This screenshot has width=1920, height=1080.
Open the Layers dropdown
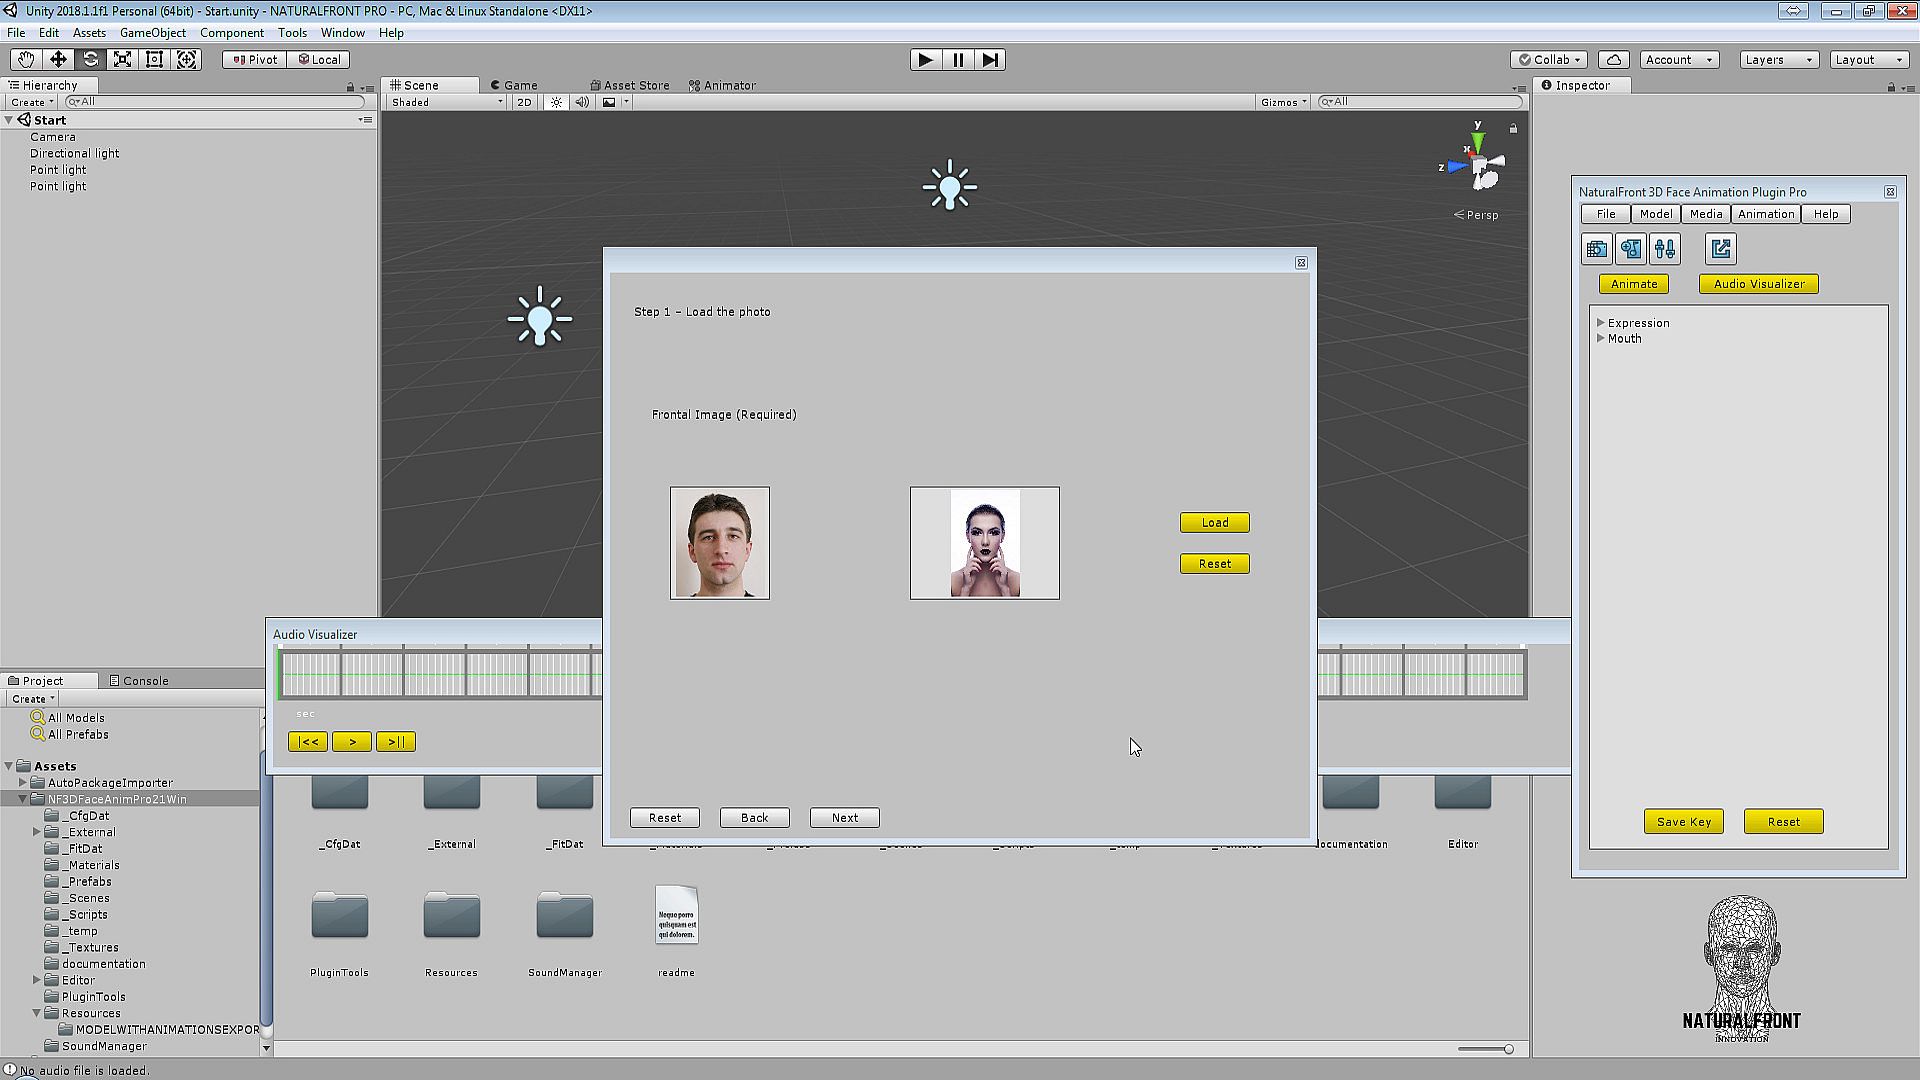1778,60
